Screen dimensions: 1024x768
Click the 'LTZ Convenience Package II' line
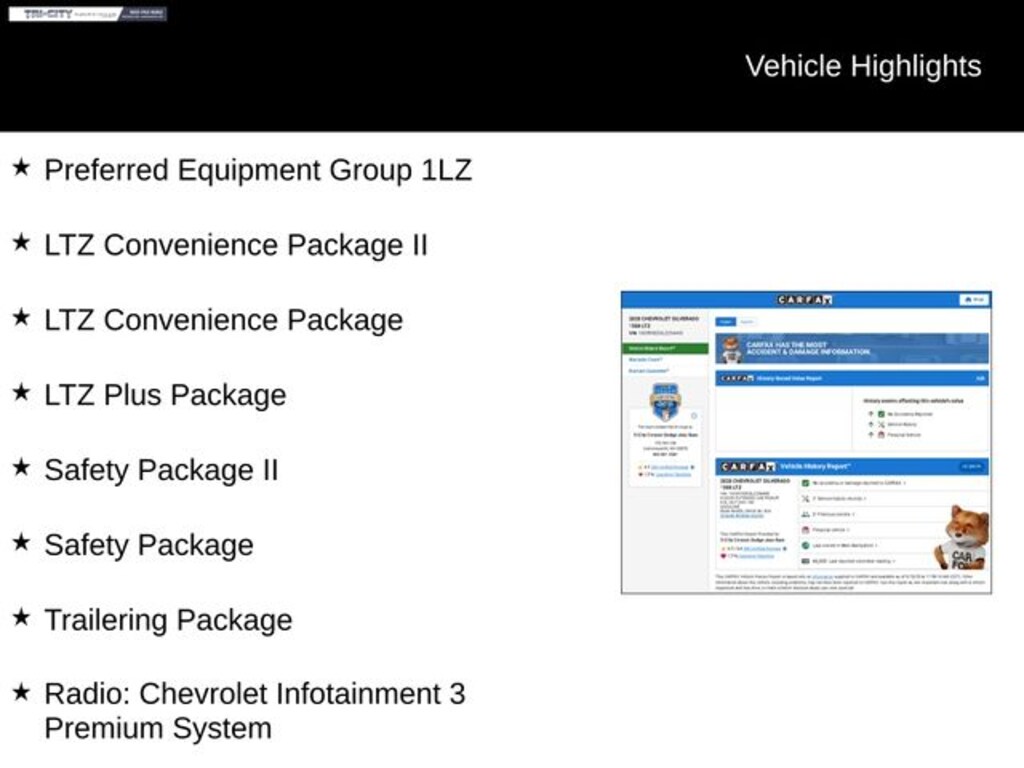236,245
